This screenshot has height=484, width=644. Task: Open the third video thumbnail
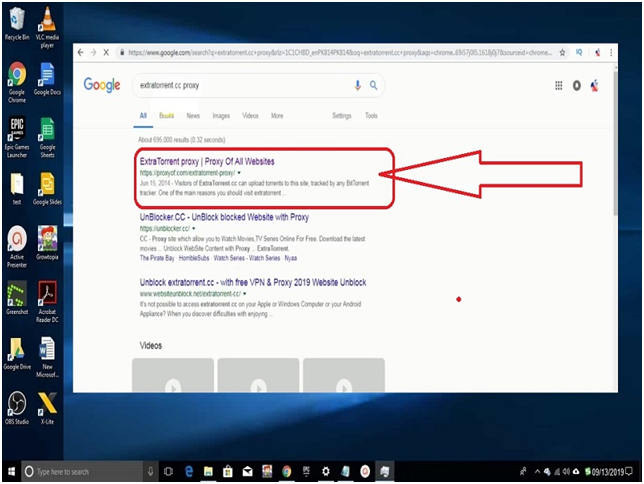tap(344, 375)
